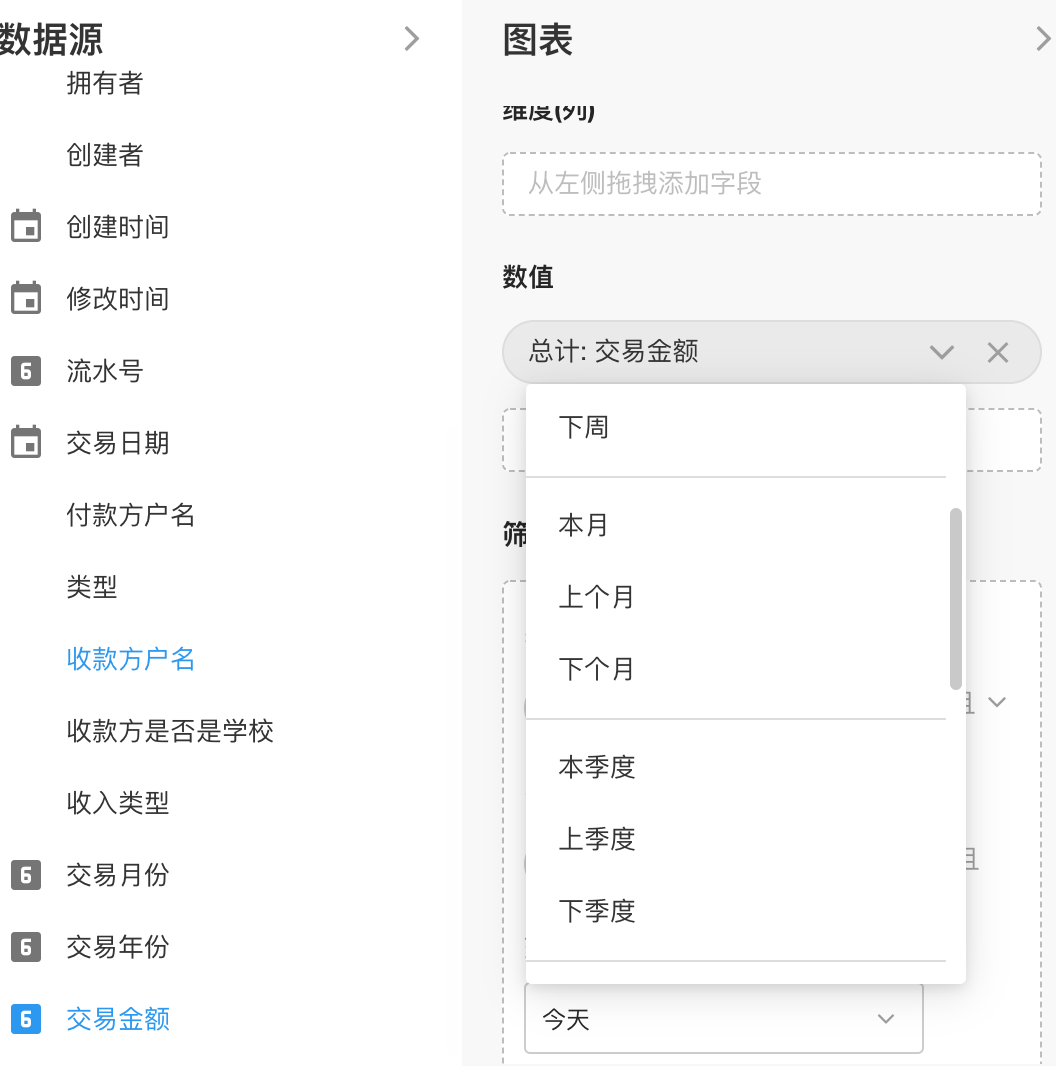Open the 总计: 交易金额 aggregation dropdown

[941, 352]
